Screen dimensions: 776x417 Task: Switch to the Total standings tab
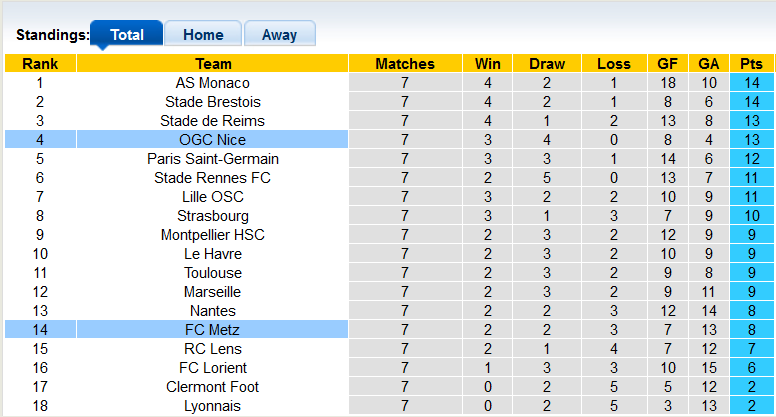tap(127, 34)
